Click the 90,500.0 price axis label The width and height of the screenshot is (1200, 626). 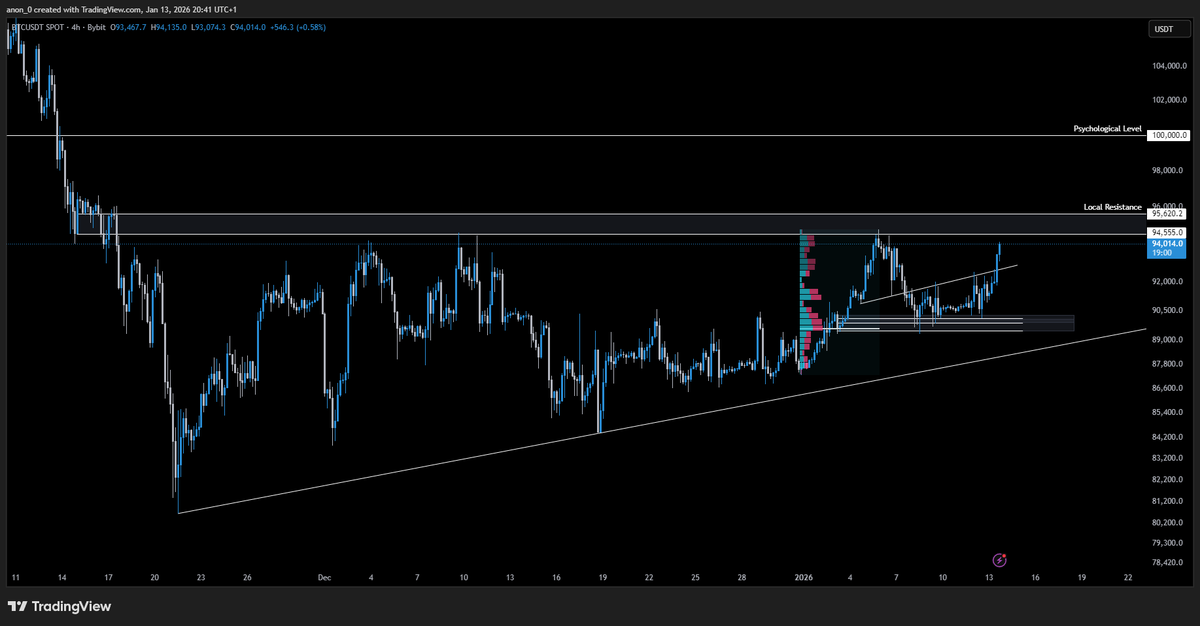click(1168, 311)
